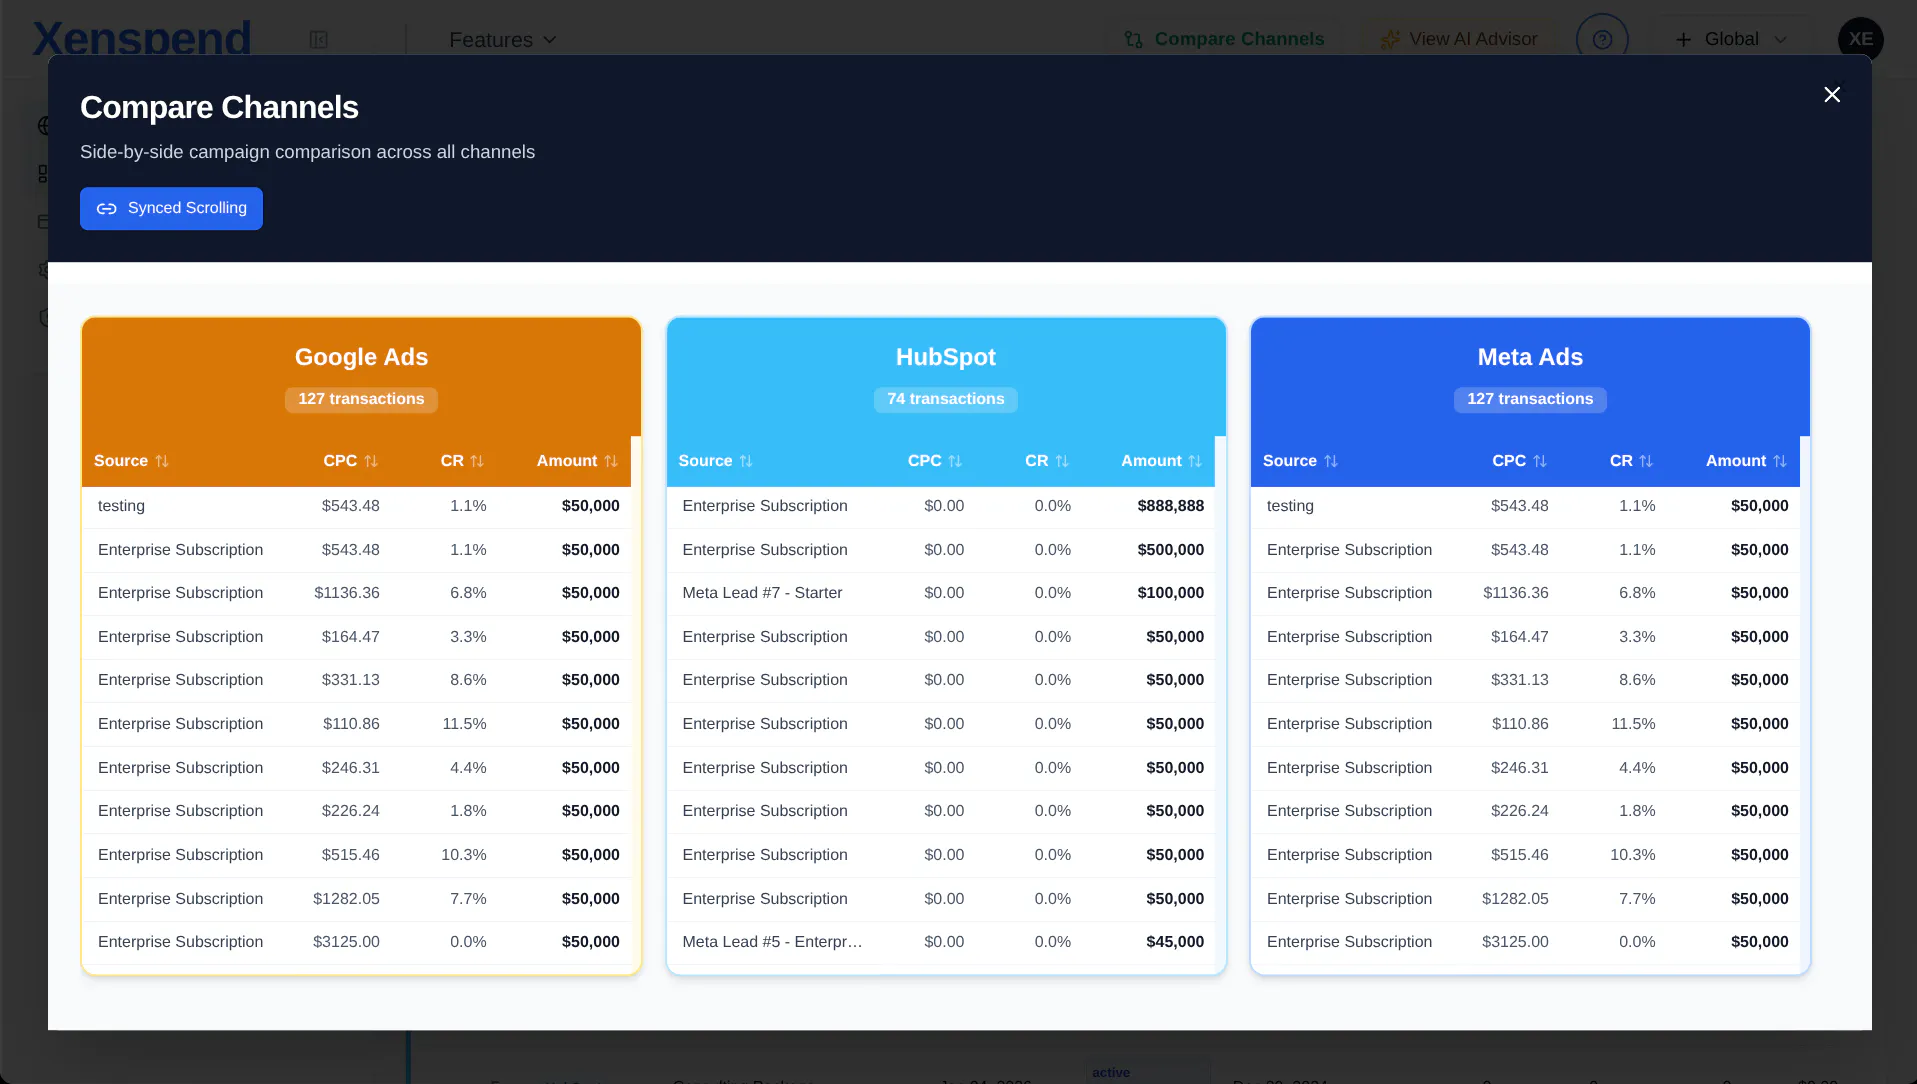The height and width of the screenshot is (1084, 1917).
Task: Click $3125.00 CPC in Meta Ads
Action: click(x=1515, y=942)
